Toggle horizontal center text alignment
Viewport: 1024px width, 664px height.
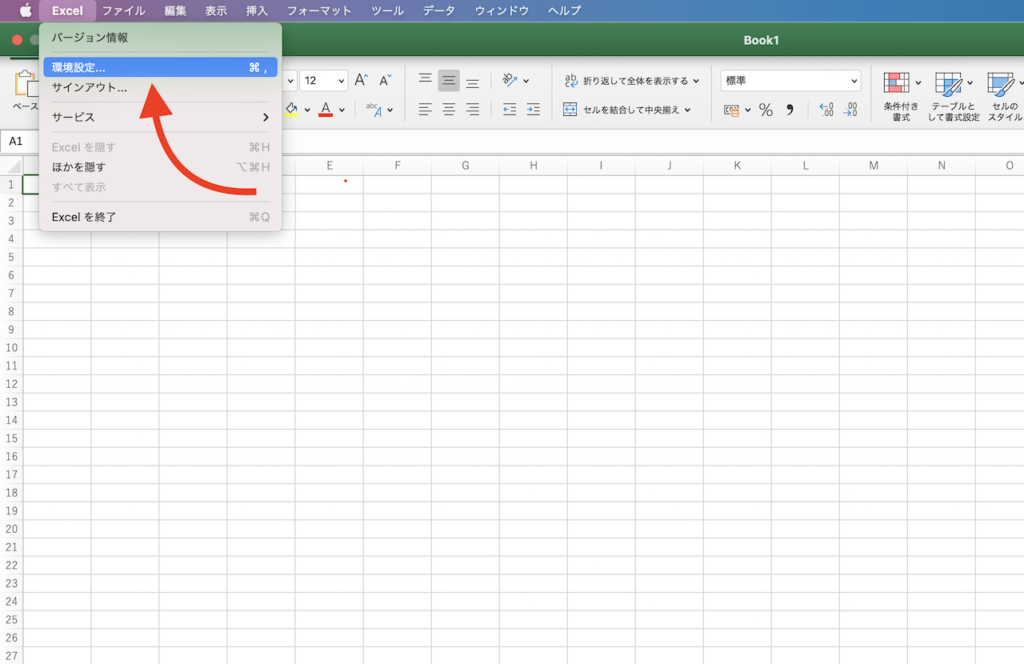tap(449, 109)
